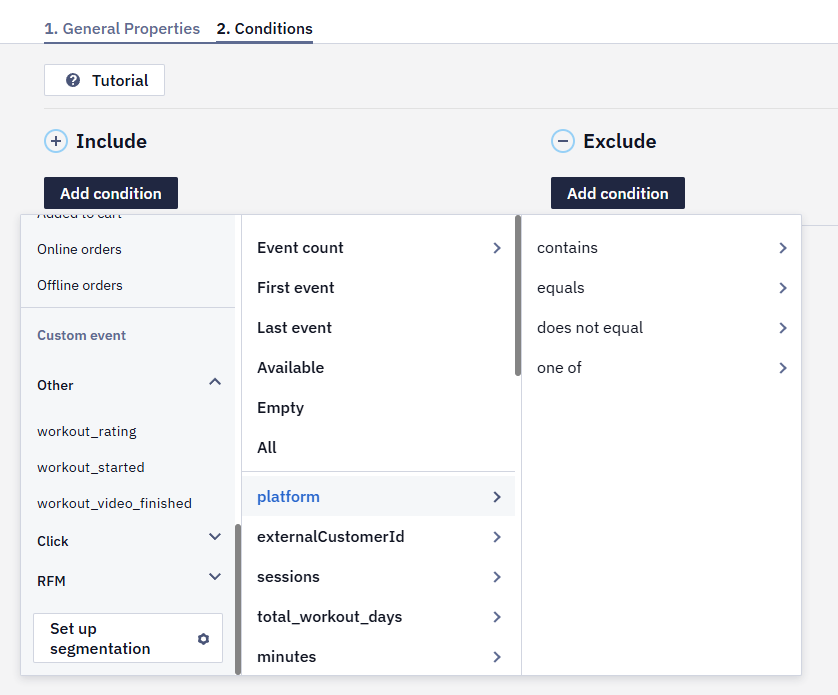This screenshot has height=695, width=838.
Task: Click the middle column scrollbar
Action: 518,295
